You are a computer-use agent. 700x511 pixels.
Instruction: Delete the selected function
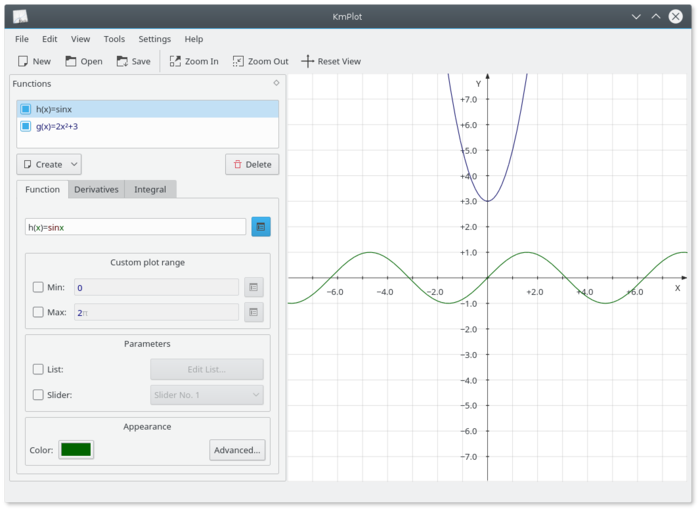click(x=252, y=164)
